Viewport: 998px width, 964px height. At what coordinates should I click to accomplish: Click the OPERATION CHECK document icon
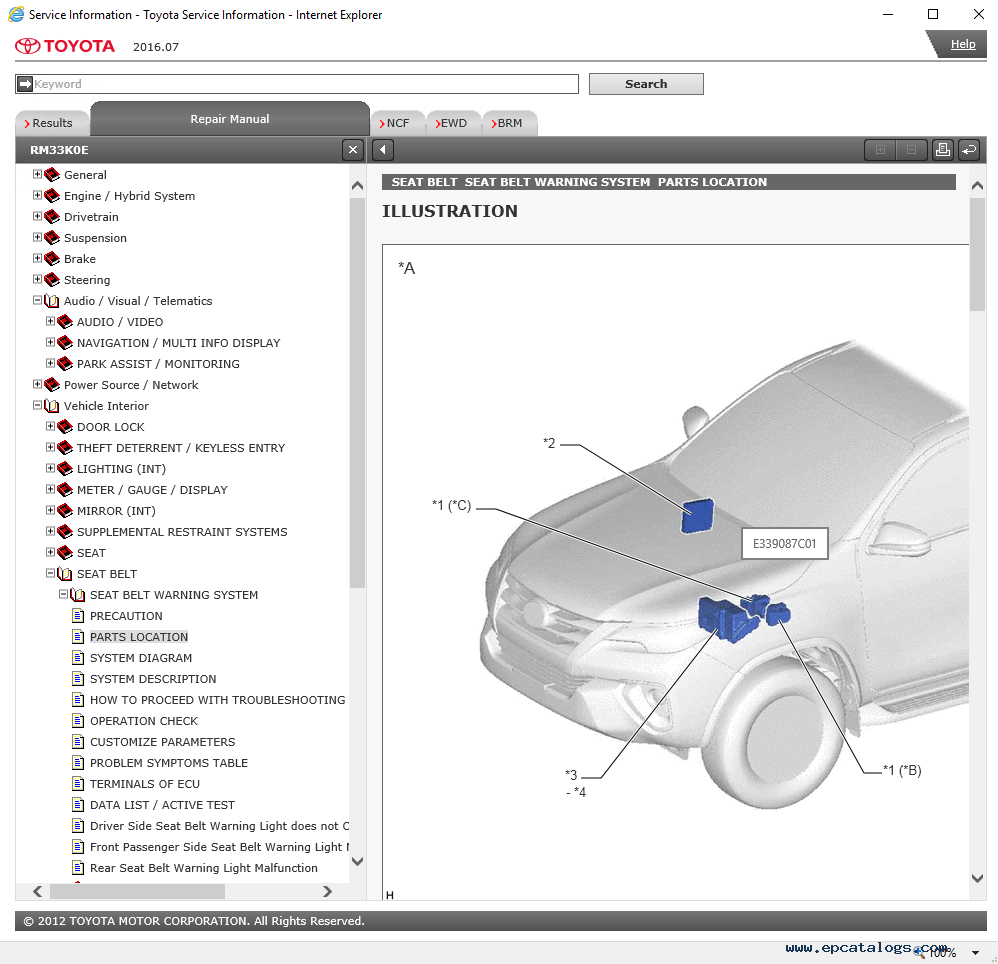point(78,720)
